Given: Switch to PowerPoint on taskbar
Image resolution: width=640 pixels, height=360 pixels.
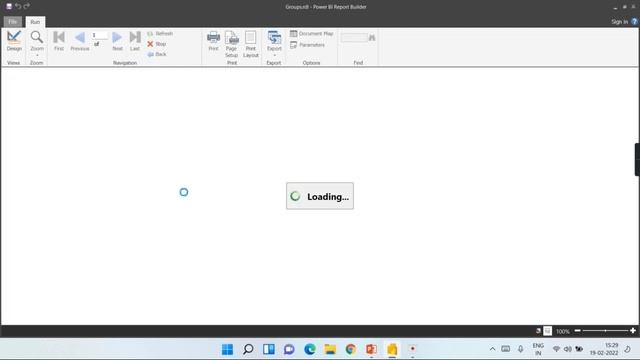Looking at the screenshot, I should tap(371, 349).
